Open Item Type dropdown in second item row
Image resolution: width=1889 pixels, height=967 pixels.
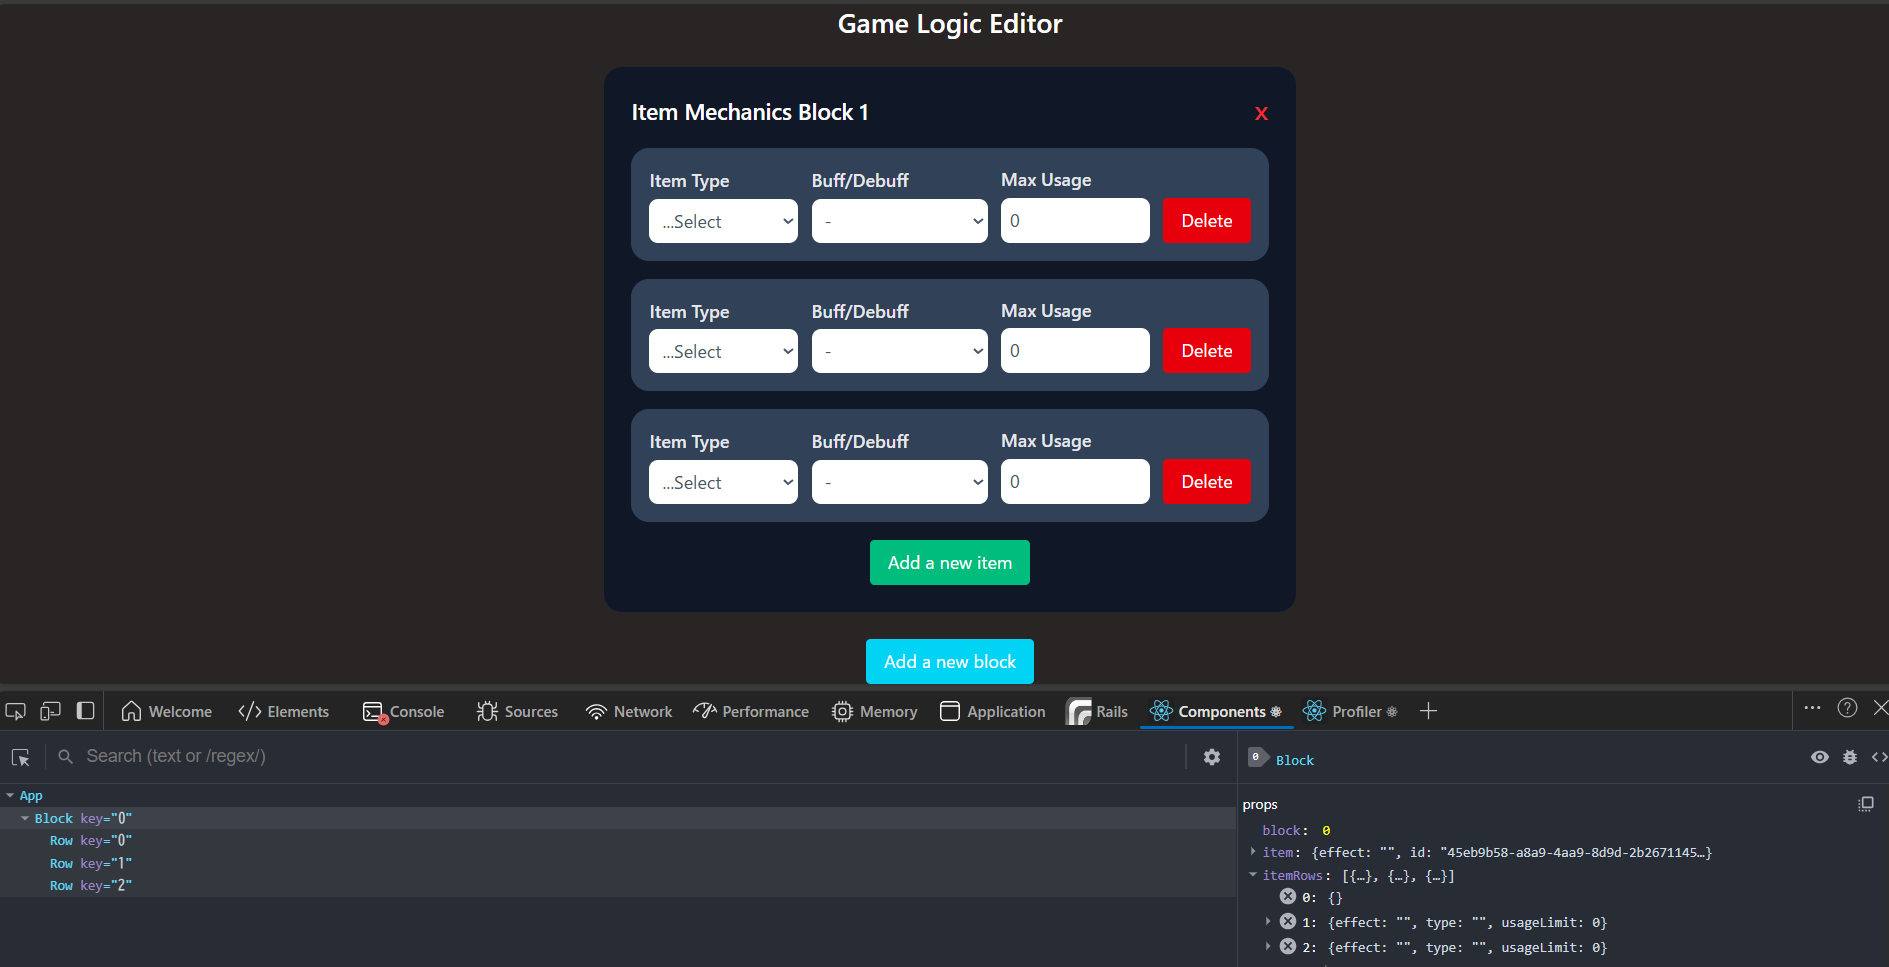pyautogui.click(x=723, y=351)
